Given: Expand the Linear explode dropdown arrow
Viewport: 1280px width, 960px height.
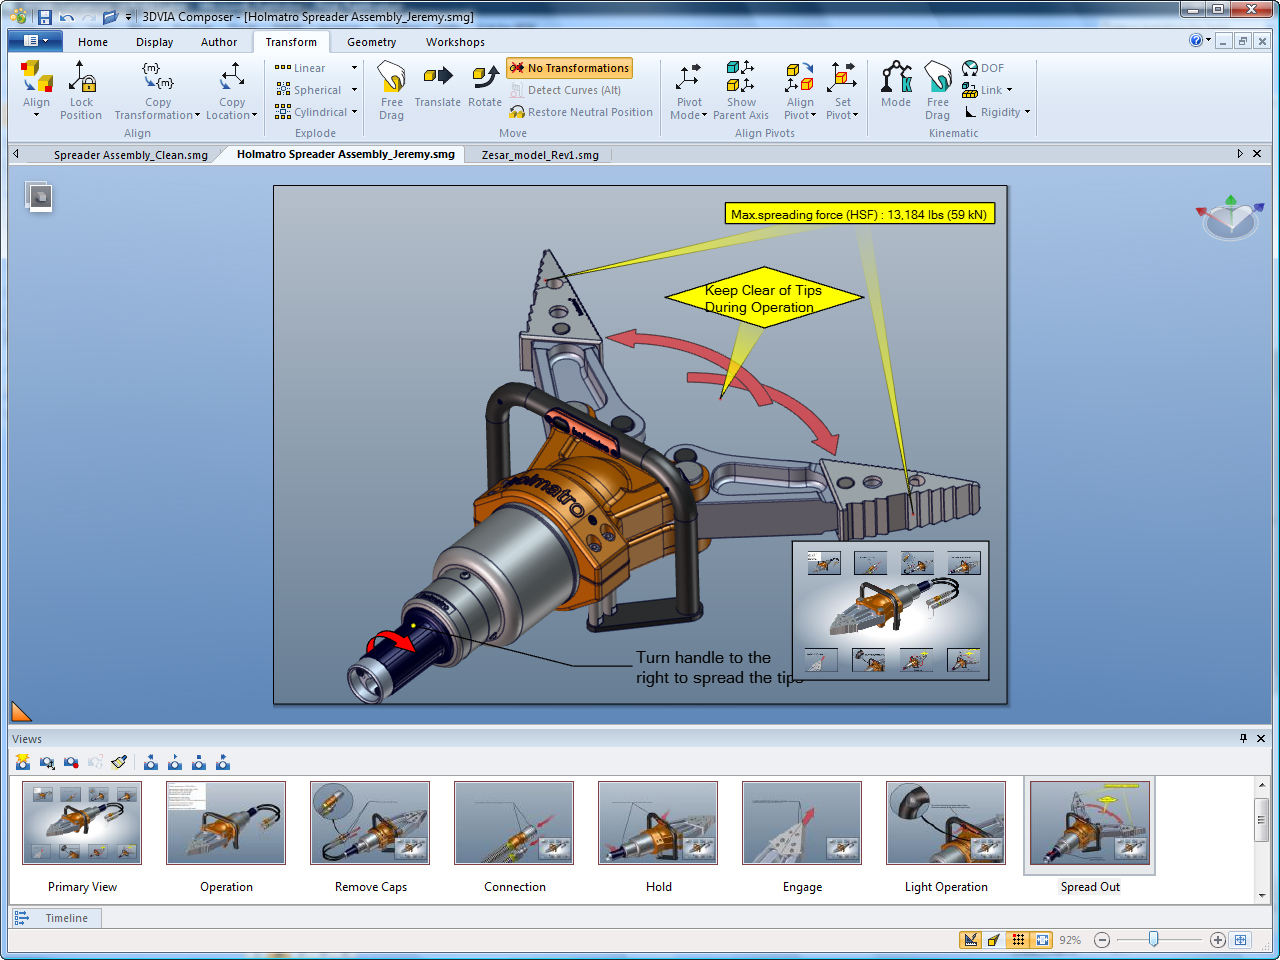Looking at the screenshot, I should [354, 68].
